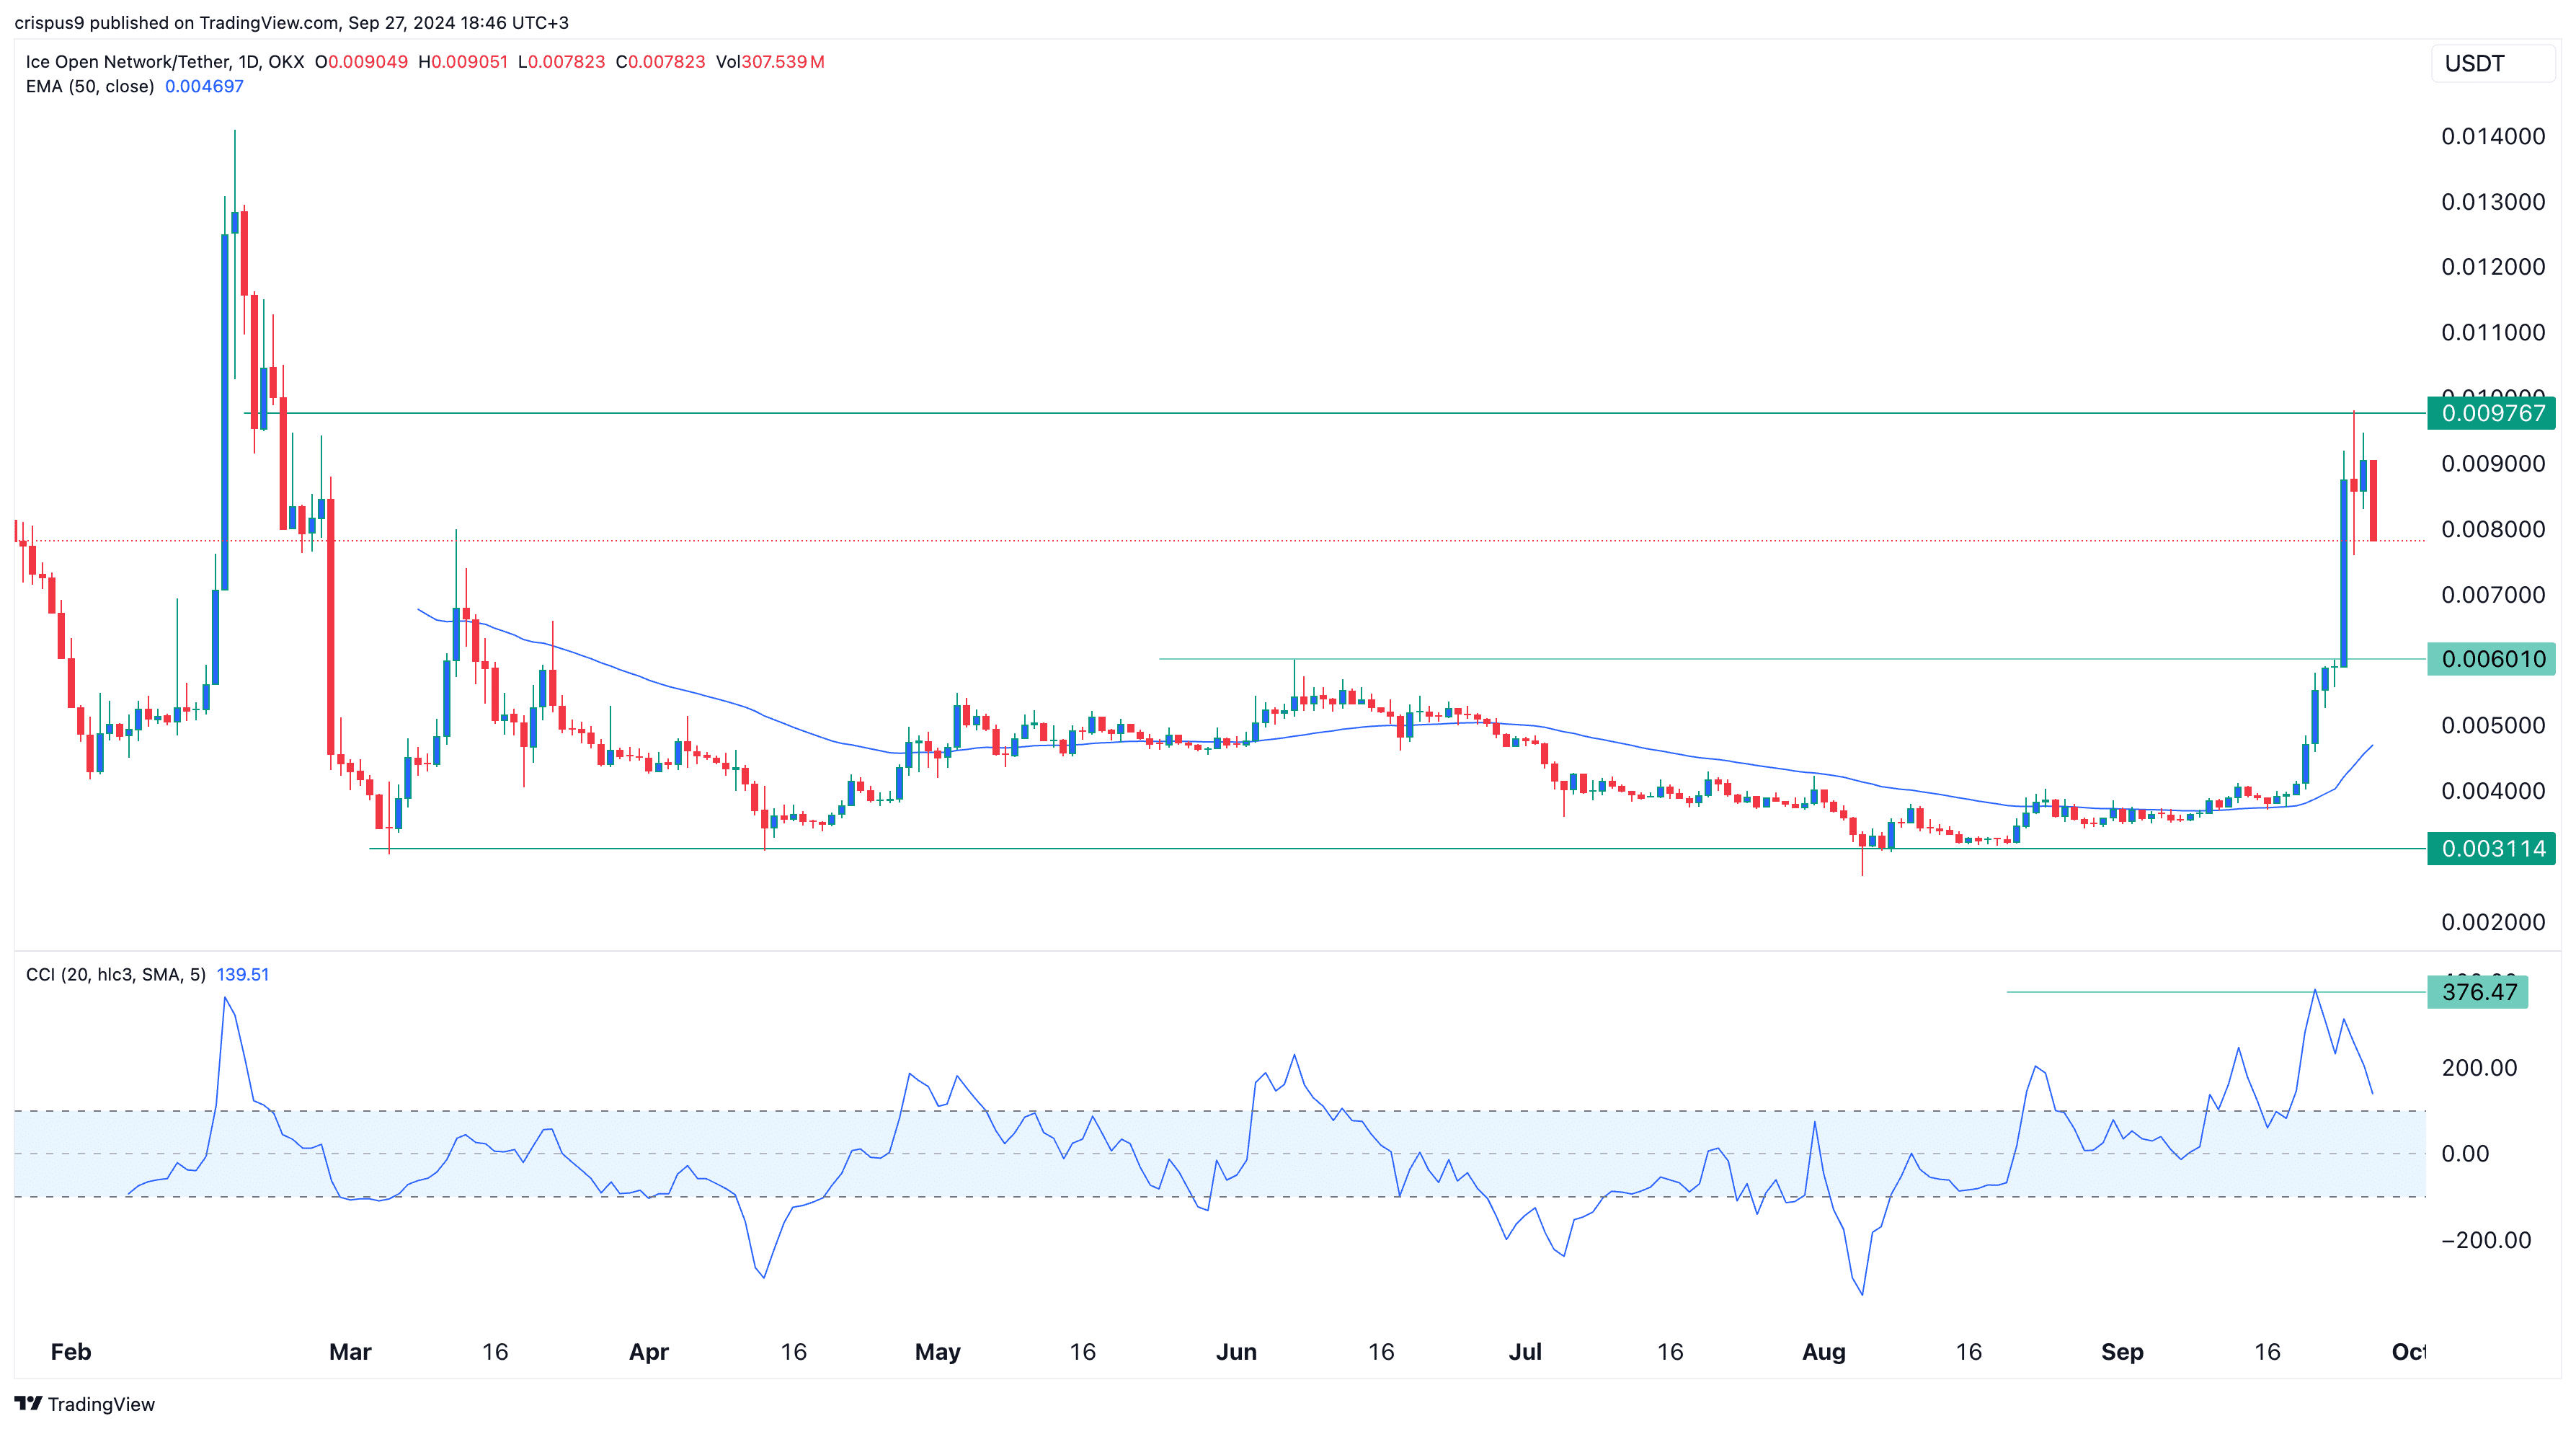Click the 376.47 CCI level label
The width and height of the screenshot is (2576, 1429).
(2477, 992)
